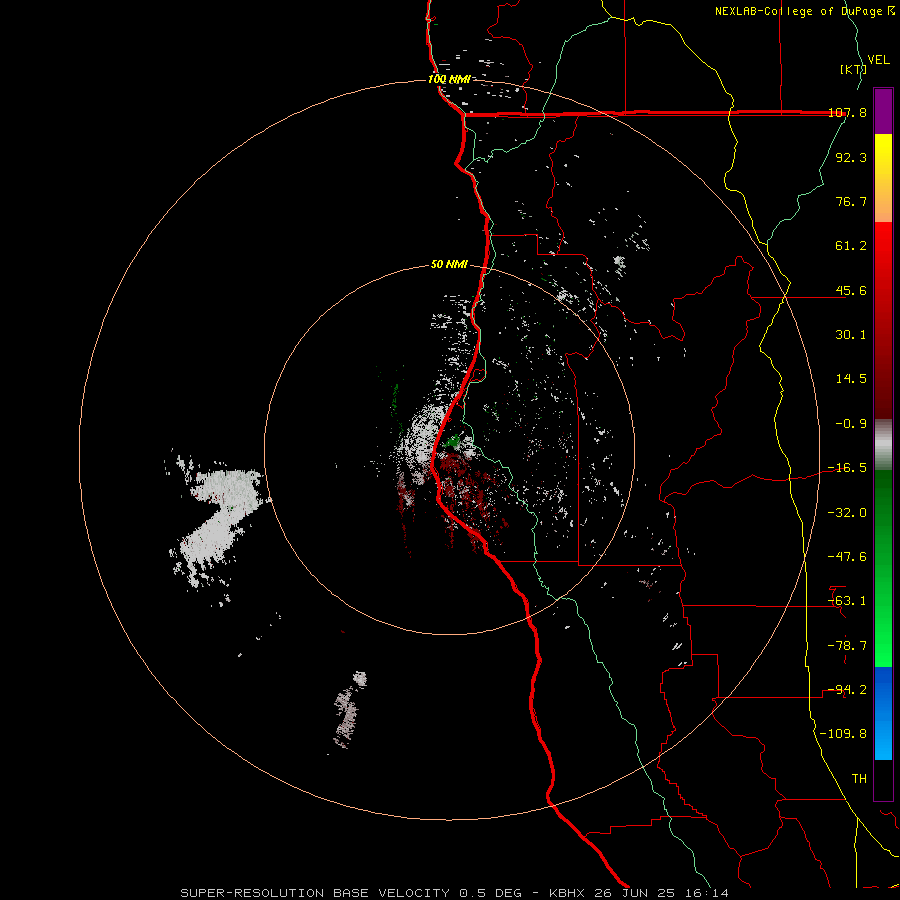The width and height of the screenshot is (900, 900).
Task: Select the 76.7 scale value
Action: (851, 201)
